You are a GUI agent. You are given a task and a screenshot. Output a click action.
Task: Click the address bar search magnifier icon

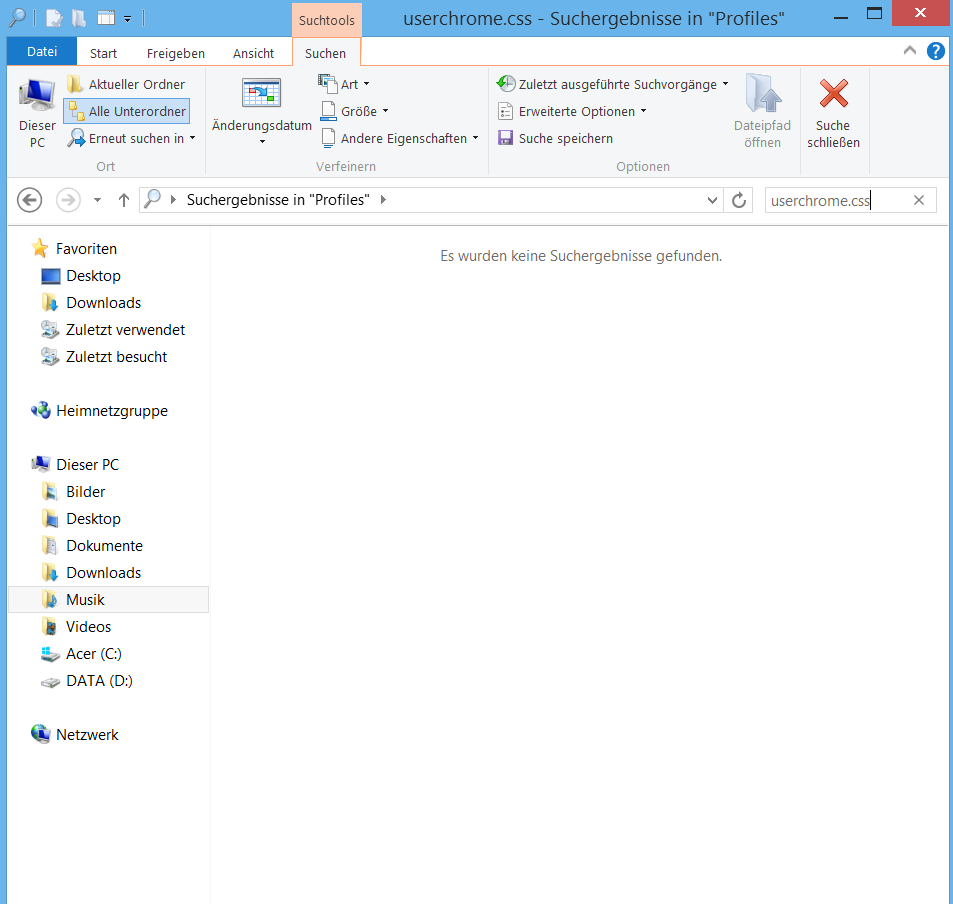pyautogui.click(x=153, y=199)
